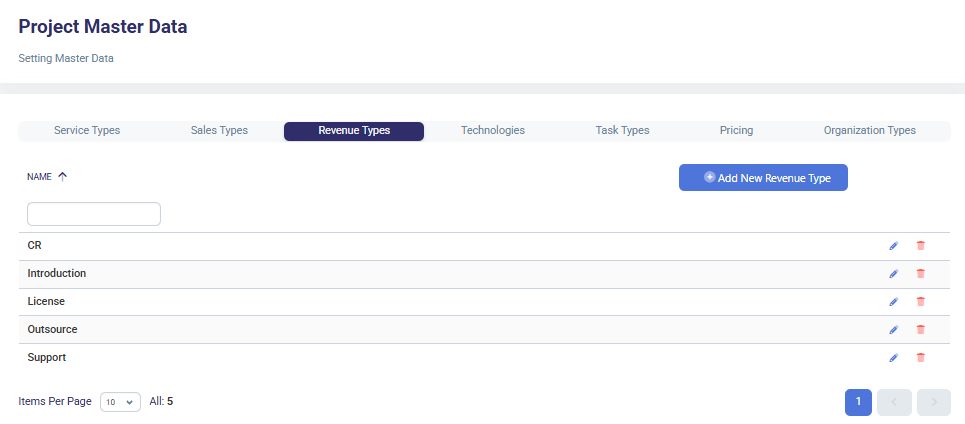Edit the Introduction revenue type

point(893,274)
